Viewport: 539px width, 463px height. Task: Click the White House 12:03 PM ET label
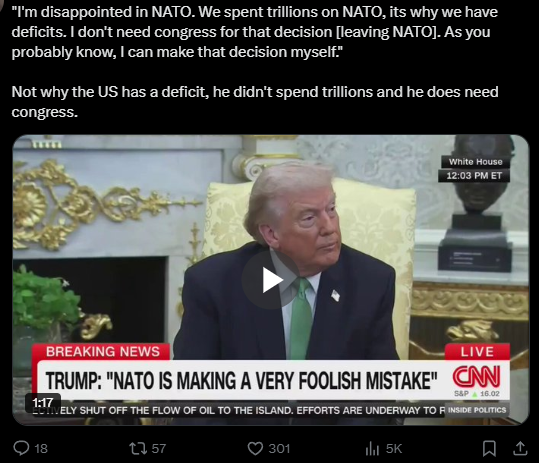click(474, 169)
